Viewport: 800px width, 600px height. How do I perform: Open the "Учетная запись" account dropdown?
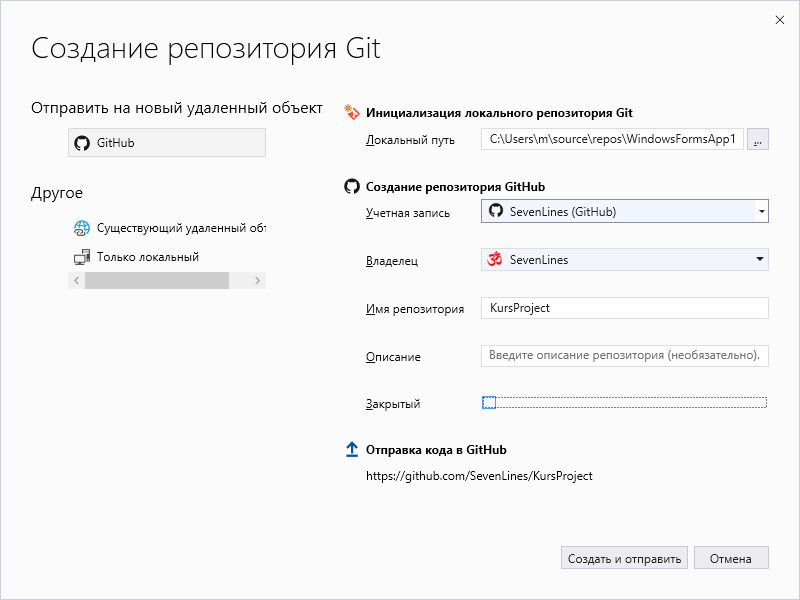pos(624,211)
